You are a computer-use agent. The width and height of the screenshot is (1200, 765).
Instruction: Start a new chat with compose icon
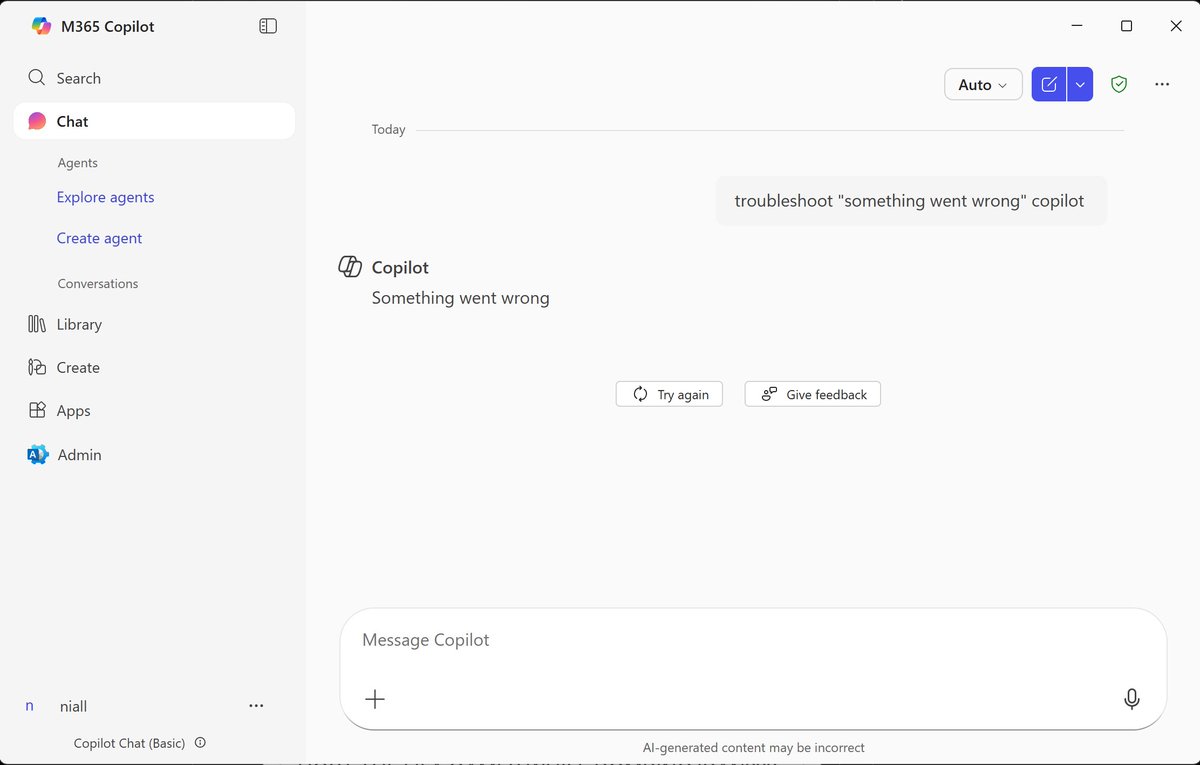pyautogui.click(x=1049, y=85)
